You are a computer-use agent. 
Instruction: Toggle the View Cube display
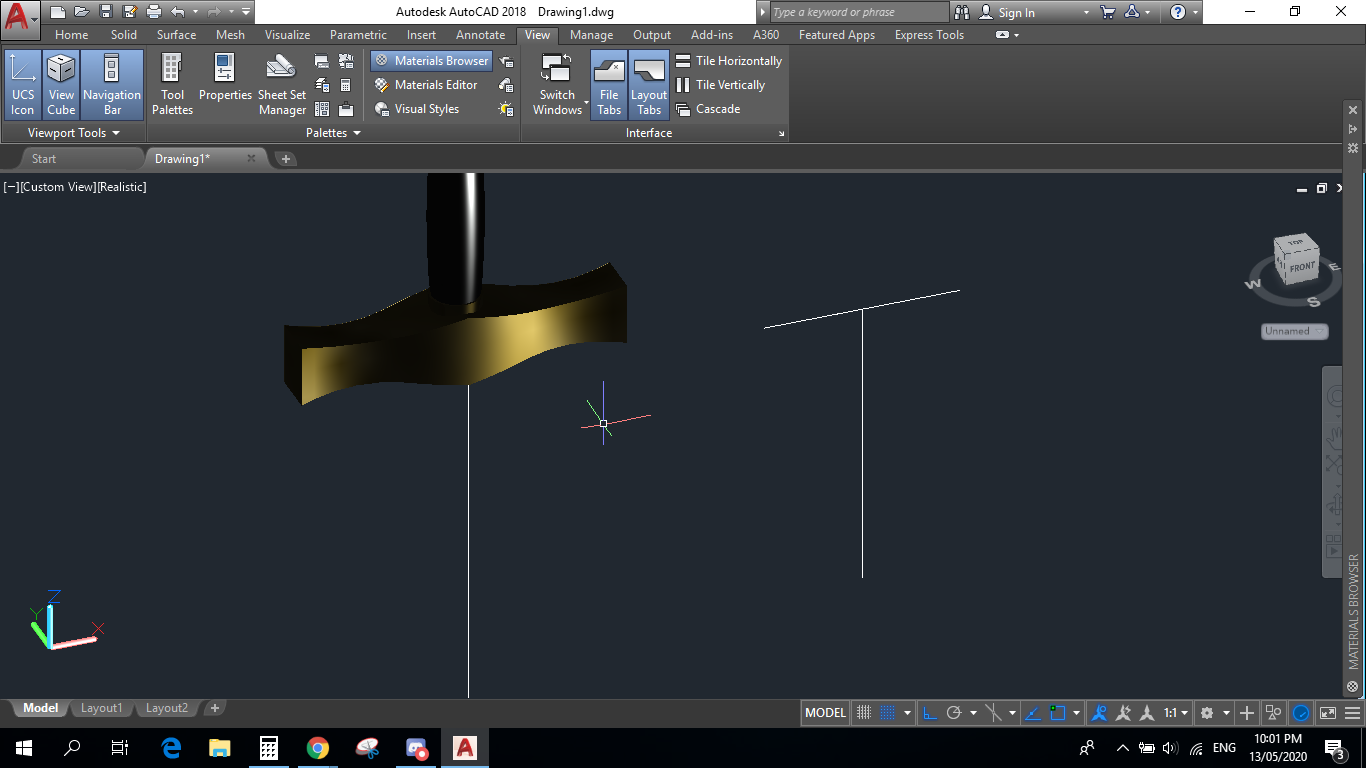[61, 85]
